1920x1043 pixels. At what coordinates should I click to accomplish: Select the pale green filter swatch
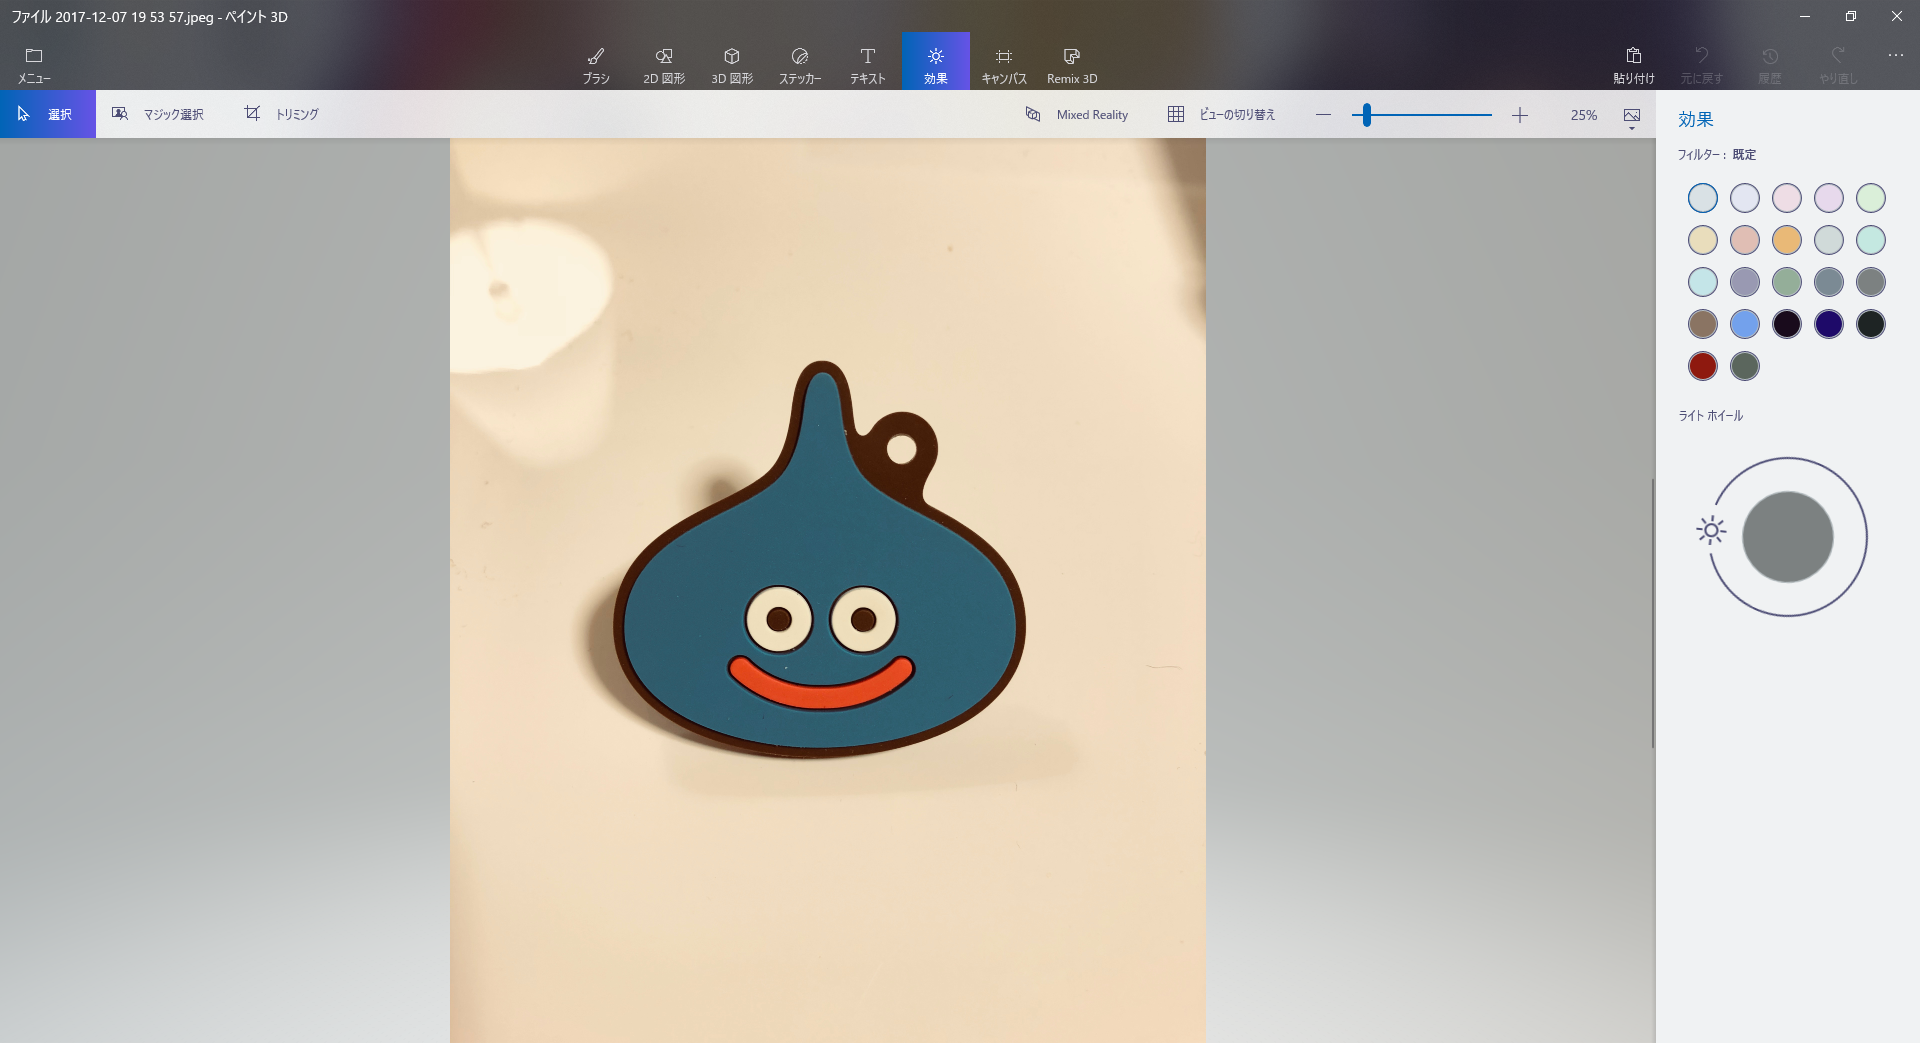[x=1871, y=198]
